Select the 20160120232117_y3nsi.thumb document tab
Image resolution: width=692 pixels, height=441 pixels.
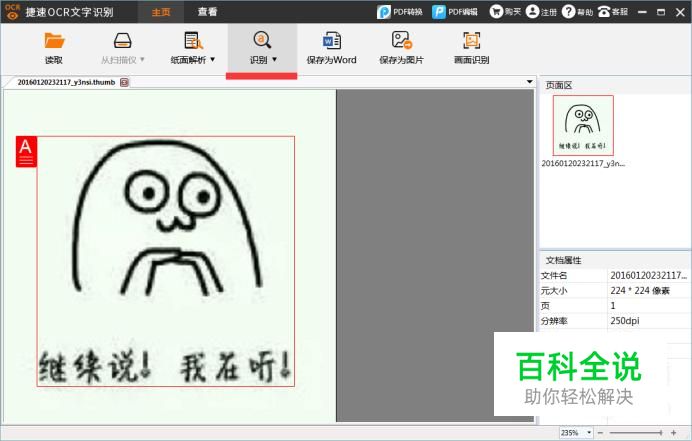(x=66, y=83)
